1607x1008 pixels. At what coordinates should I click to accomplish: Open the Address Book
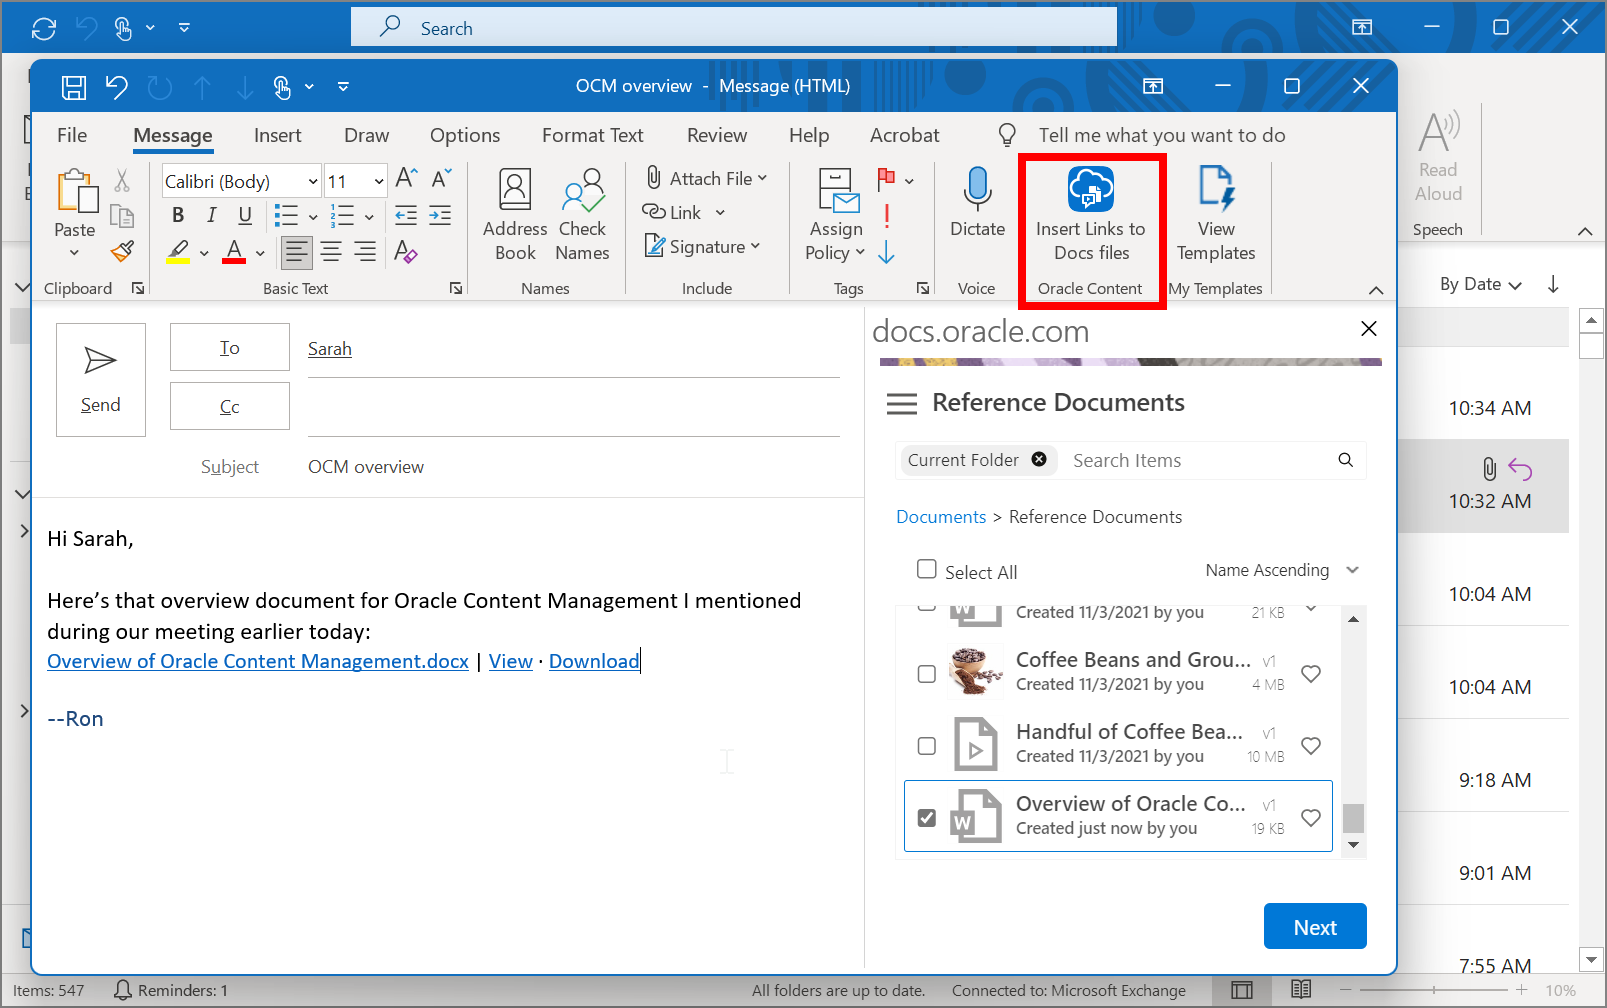coord(515,215)
